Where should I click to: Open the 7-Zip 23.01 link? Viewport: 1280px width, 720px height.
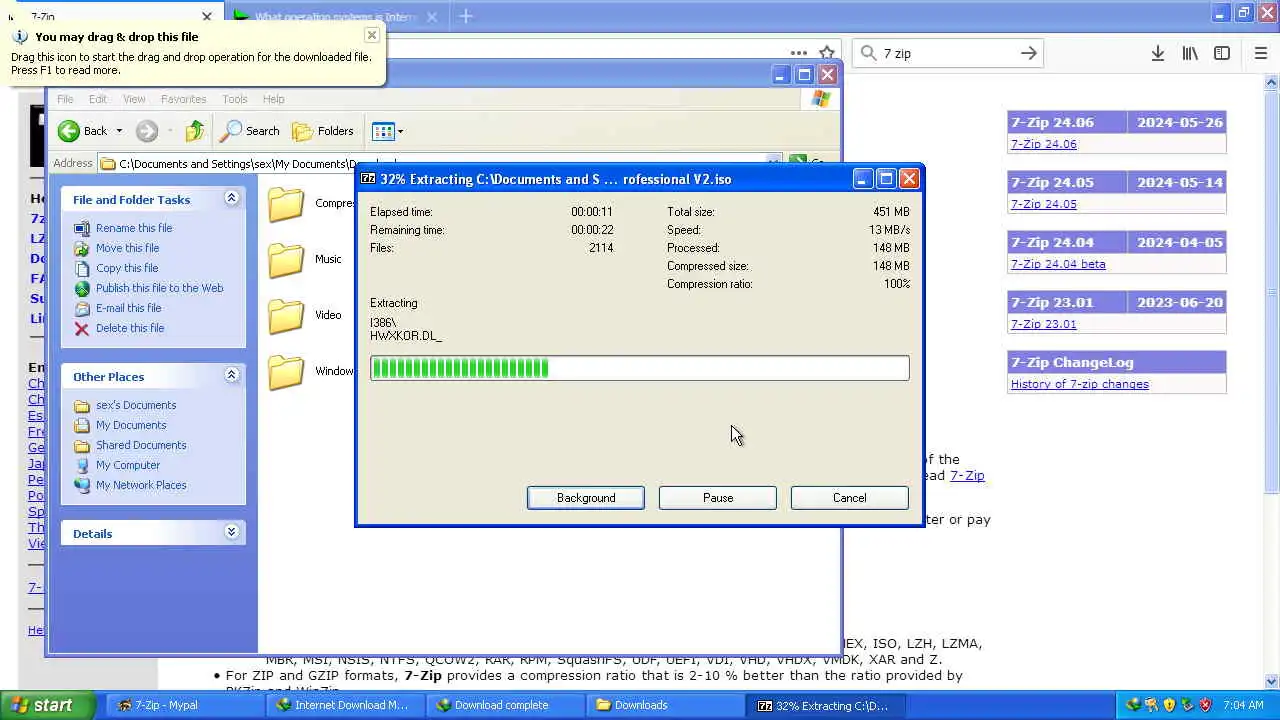point(1043,324)
